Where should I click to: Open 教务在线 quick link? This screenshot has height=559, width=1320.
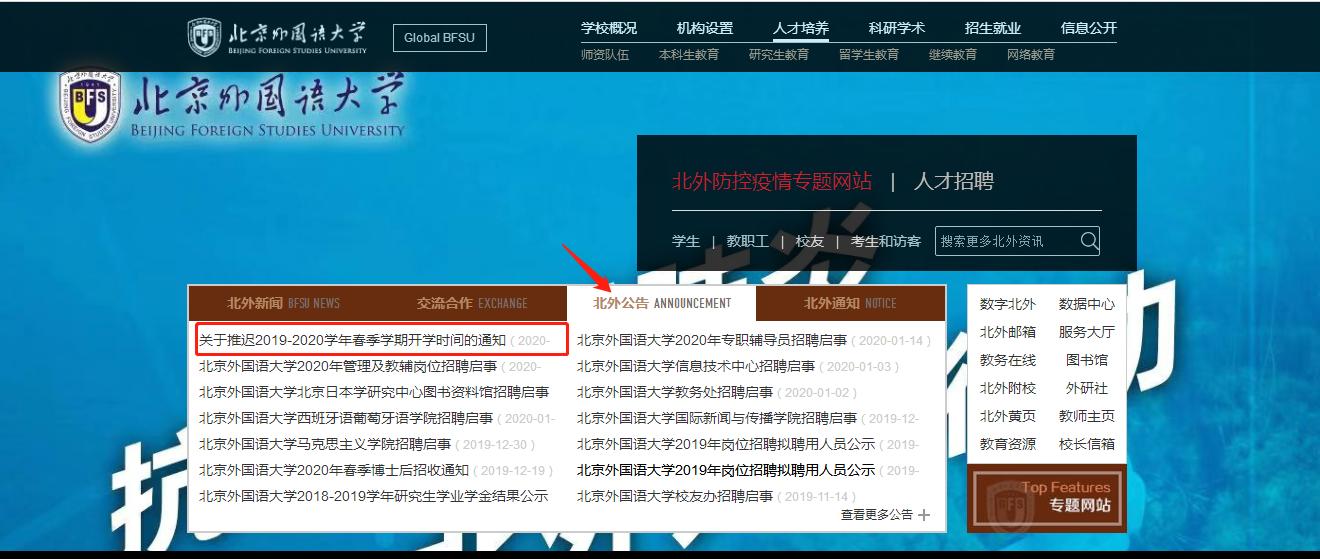click(1008, 360)
